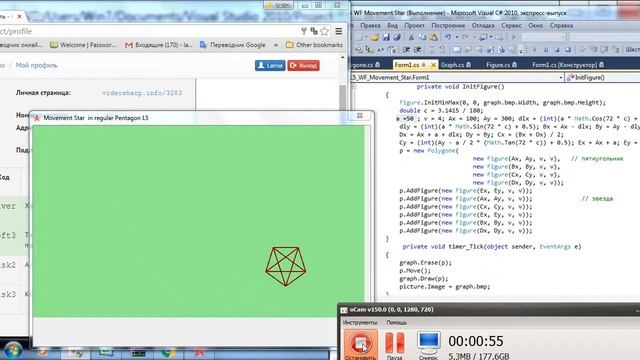This screenshot has height=360, width=640.
Task: Click red star app icon in taskbar
Action: click(200, 352)
